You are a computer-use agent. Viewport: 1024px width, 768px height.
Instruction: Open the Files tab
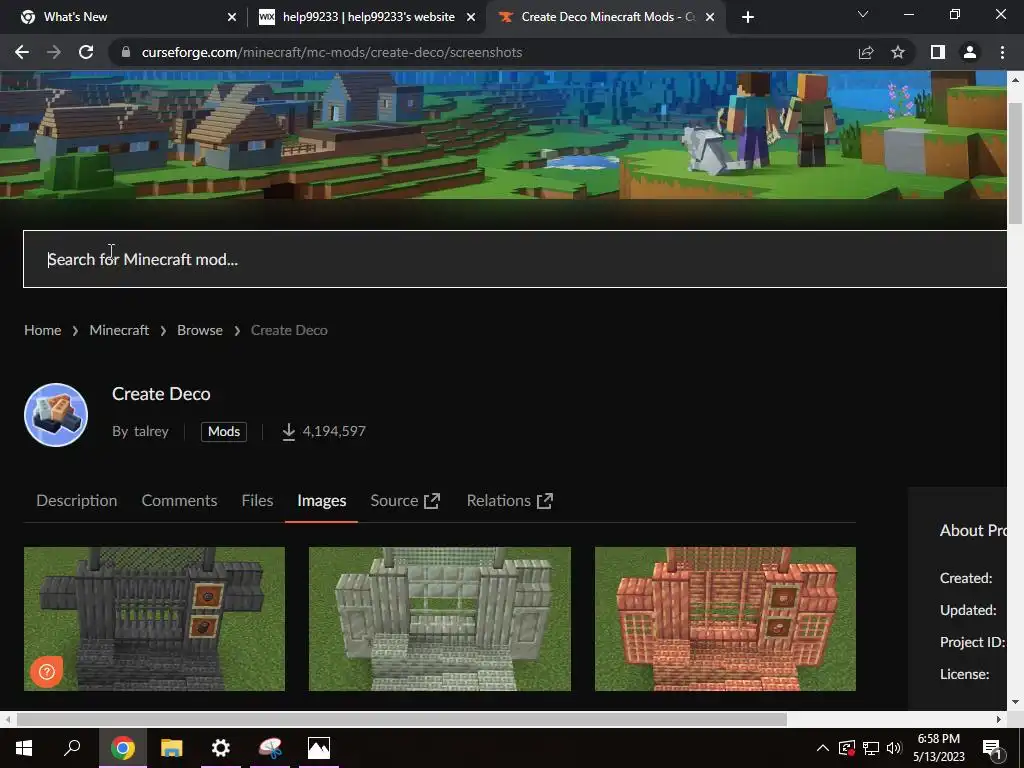257,501
